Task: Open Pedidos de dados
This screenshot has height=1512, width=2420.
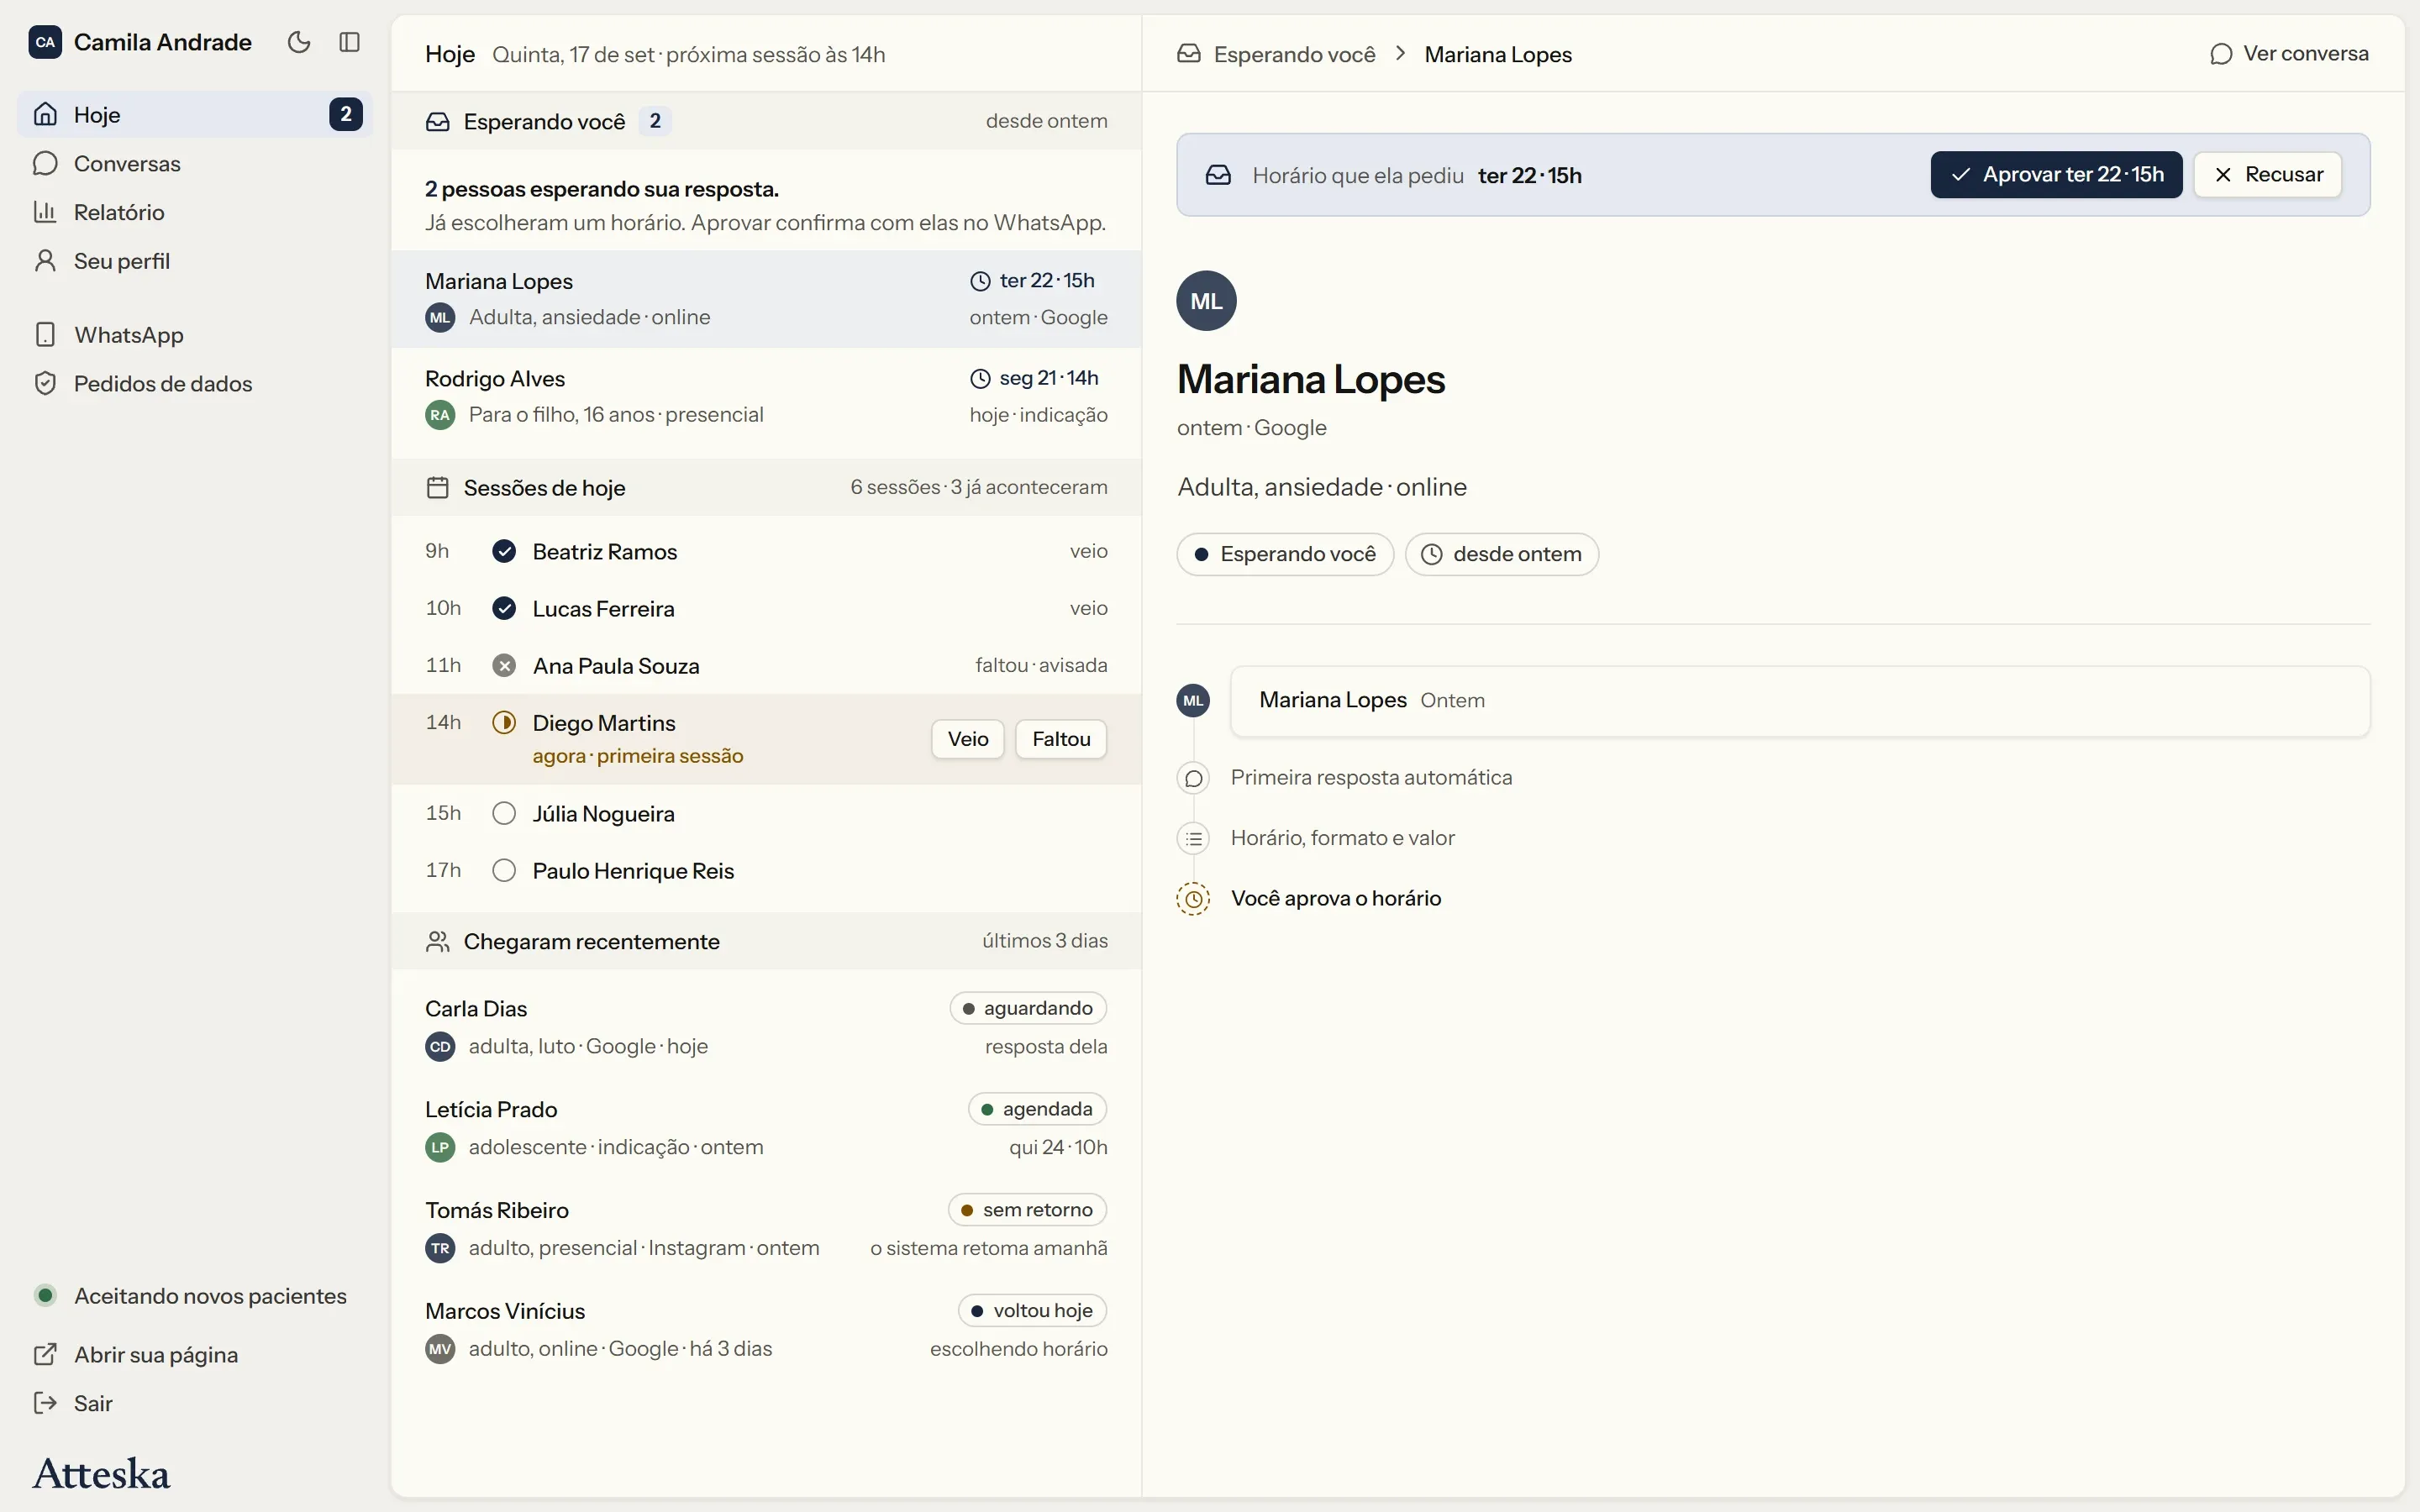Action: [195, 383]
